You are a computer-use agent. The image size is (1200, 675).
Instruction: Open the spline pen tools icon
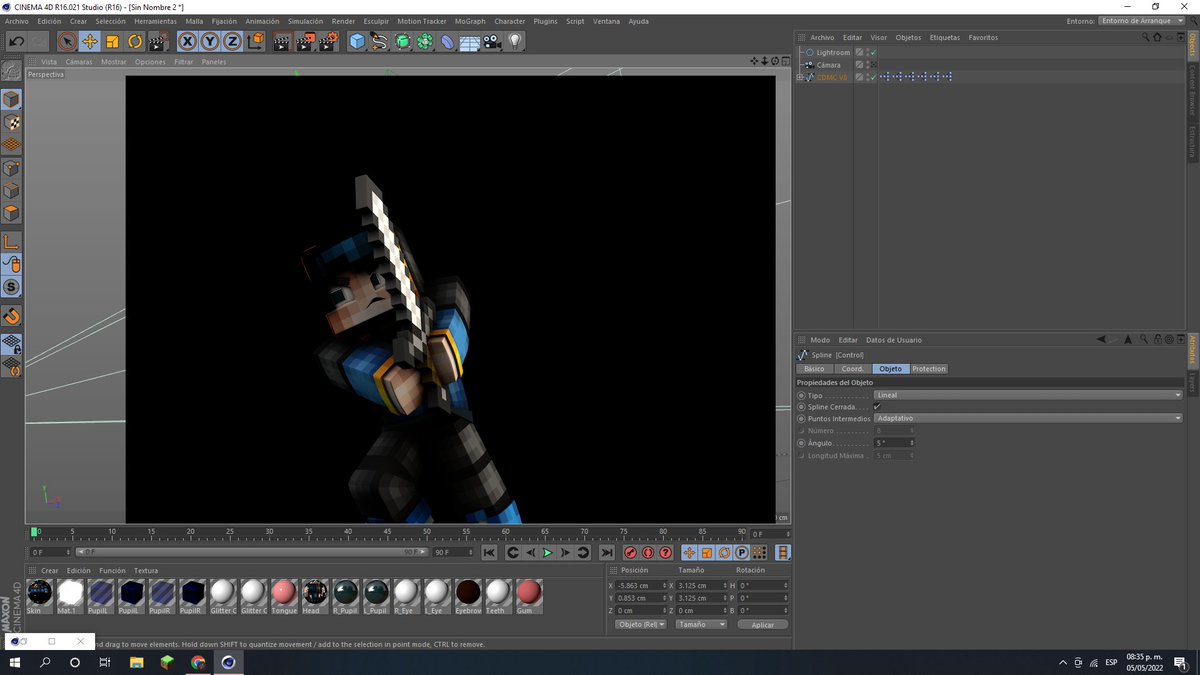(380, 41)
